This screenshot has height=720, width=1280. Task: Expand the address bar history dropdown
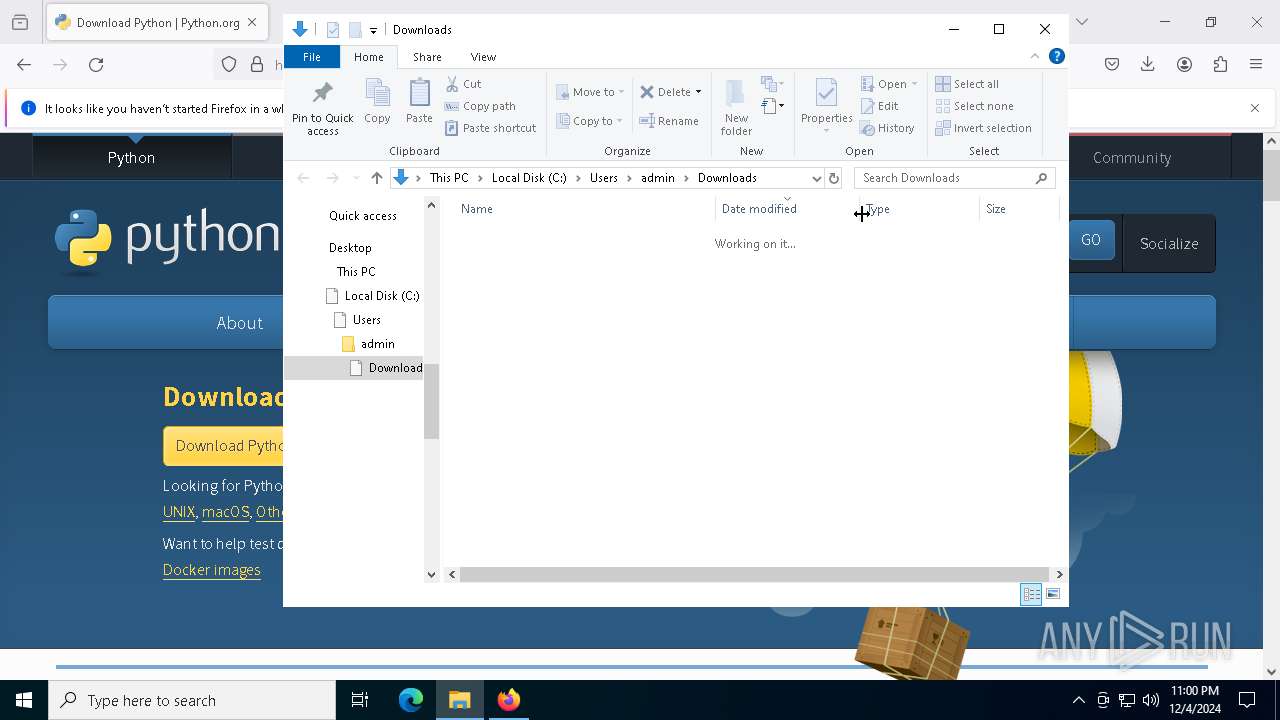tap(816, 178)
